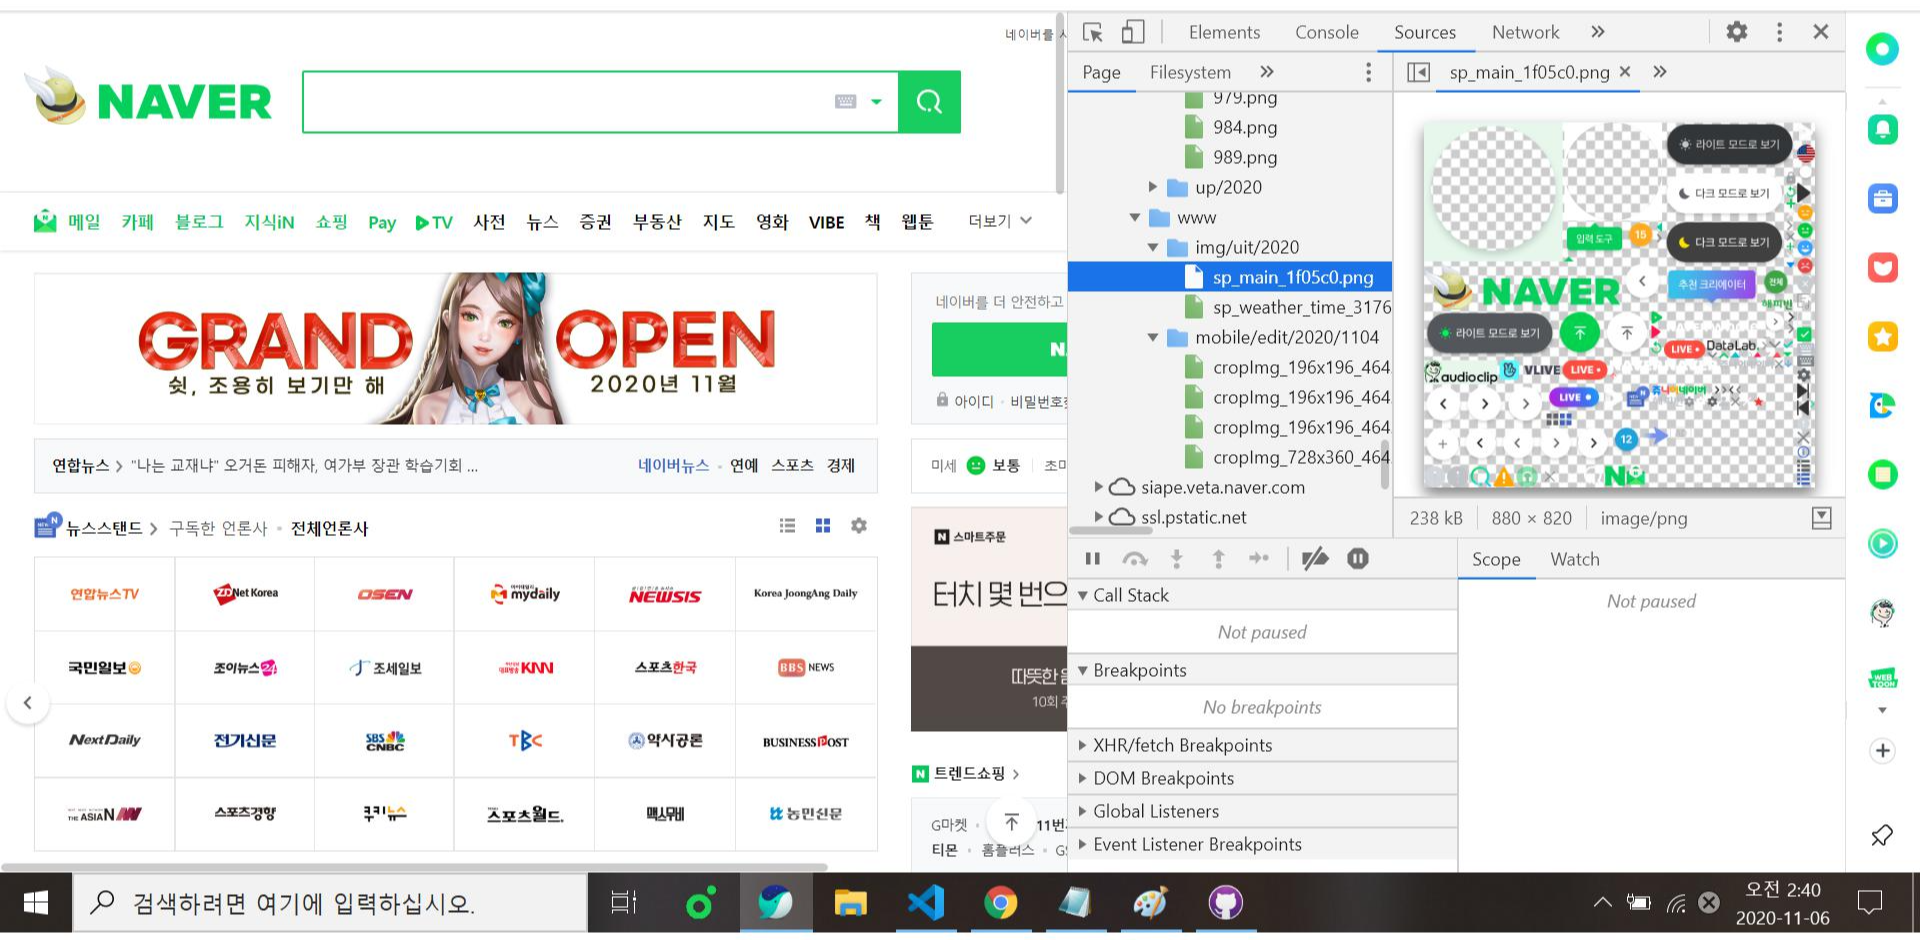The image size is (1920, 940).
Task: Open File Explorer from taskbar
Action: coord(850,903)
